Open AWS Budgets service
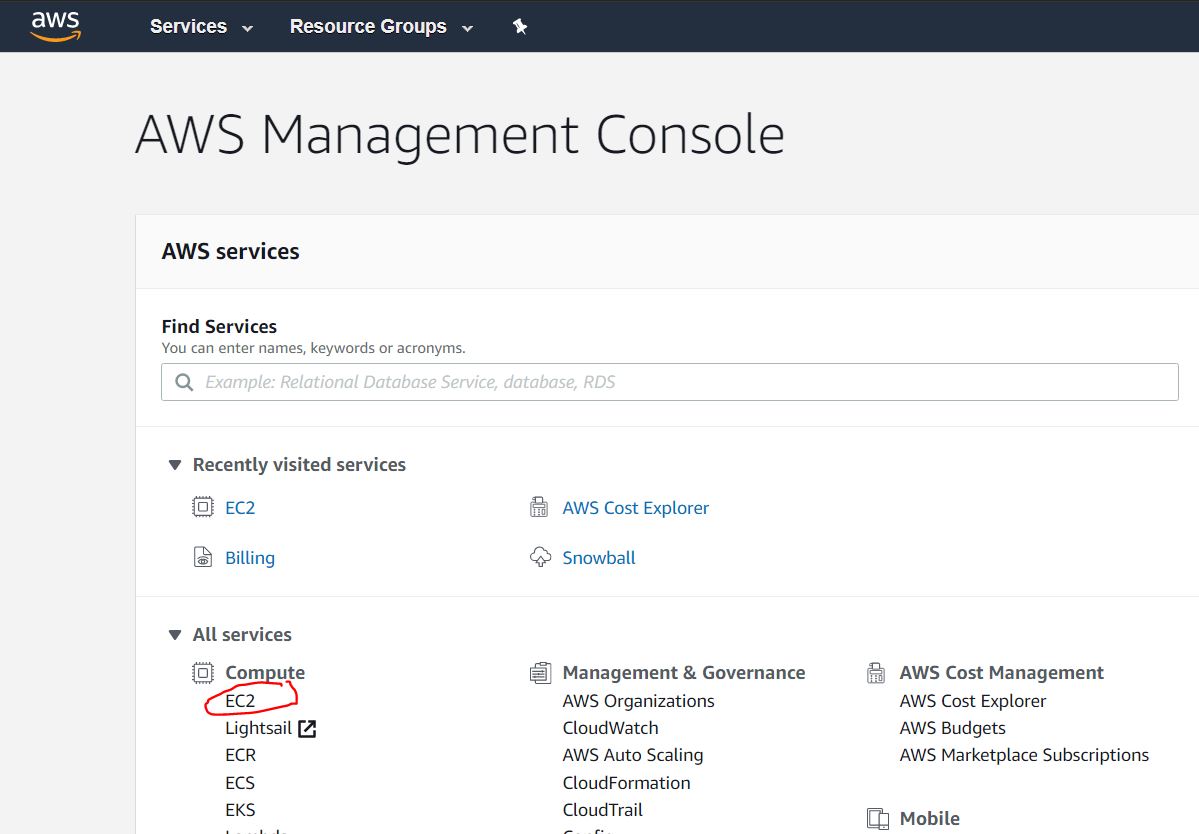Image resolution: width=1199 pixels, height=834 pixels. pyautogui.click(x=953, y=728)
